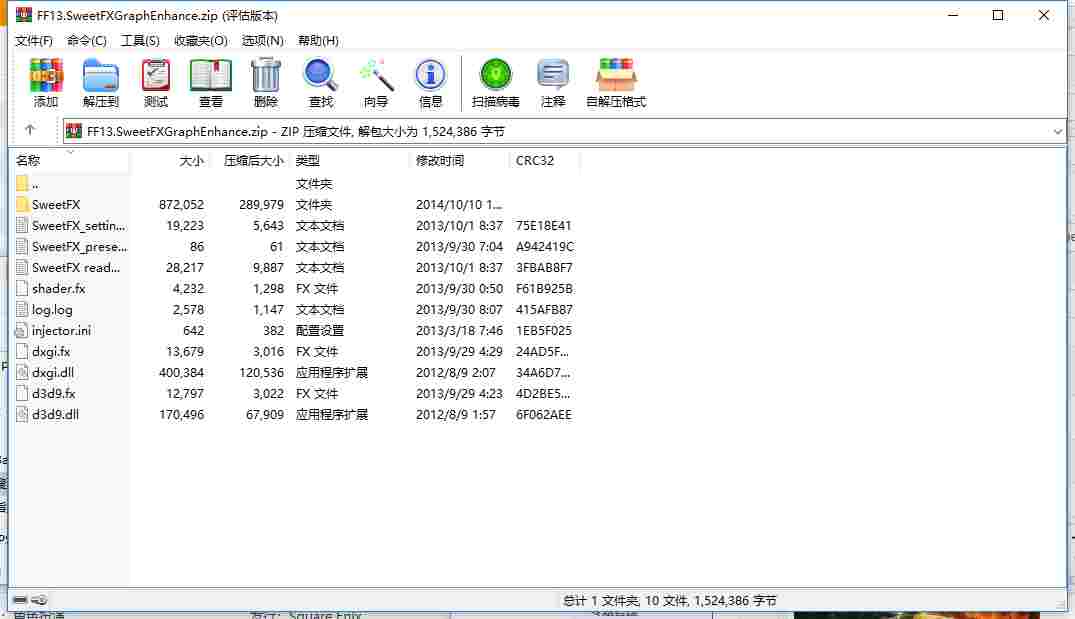Click the Extract To (解压到) icon

click(101, 75)
